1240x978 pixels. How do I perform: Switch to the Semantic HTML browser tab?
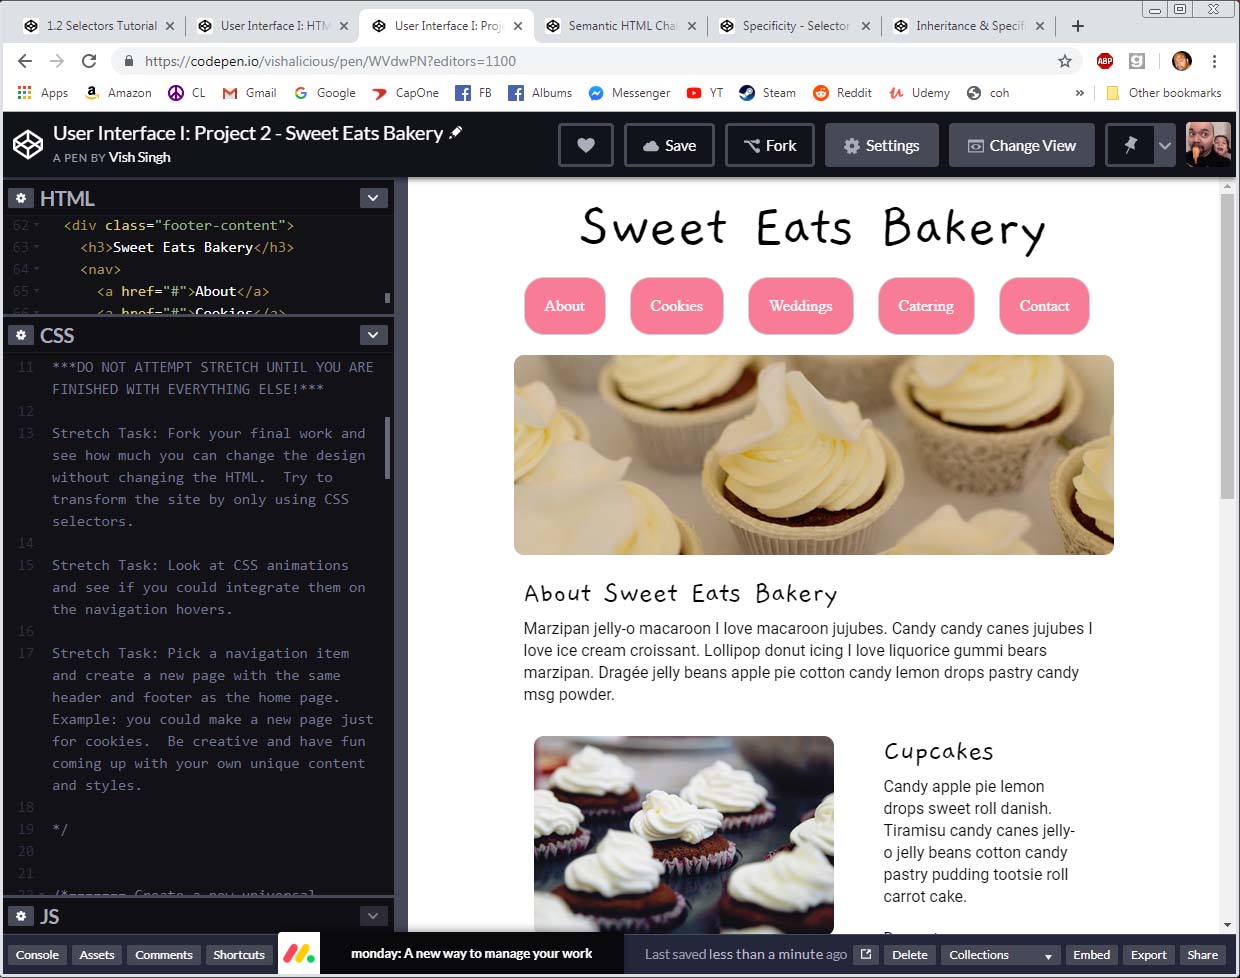(x=620, y=26)
